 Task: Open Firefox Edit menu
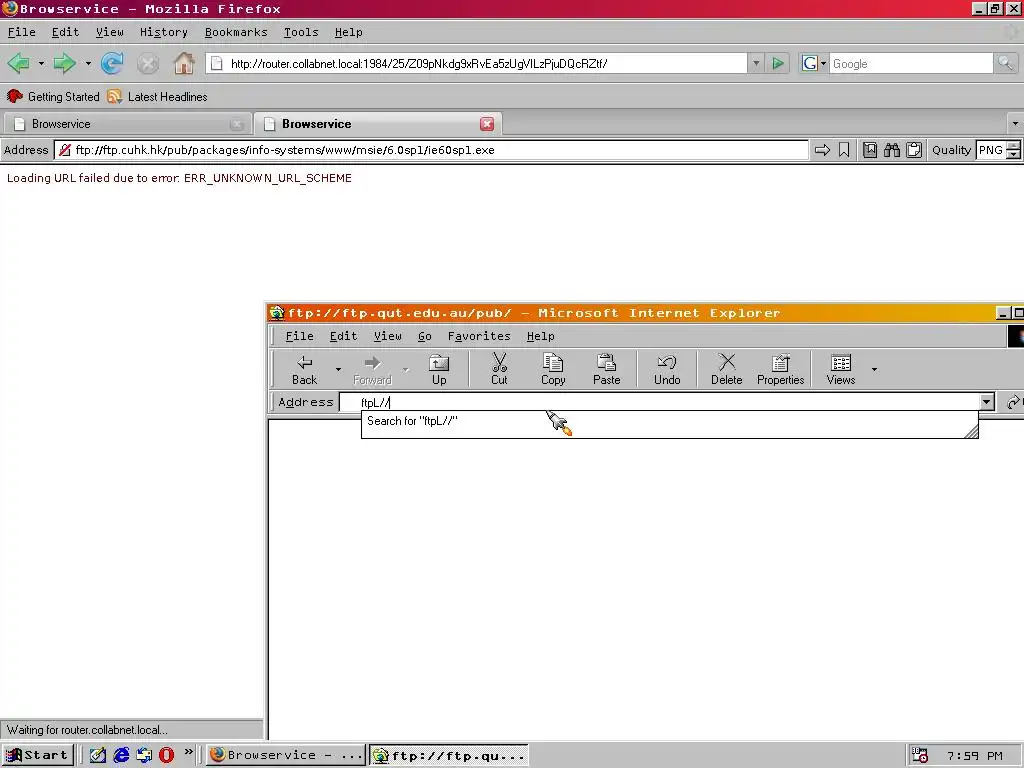click(65, 32)
